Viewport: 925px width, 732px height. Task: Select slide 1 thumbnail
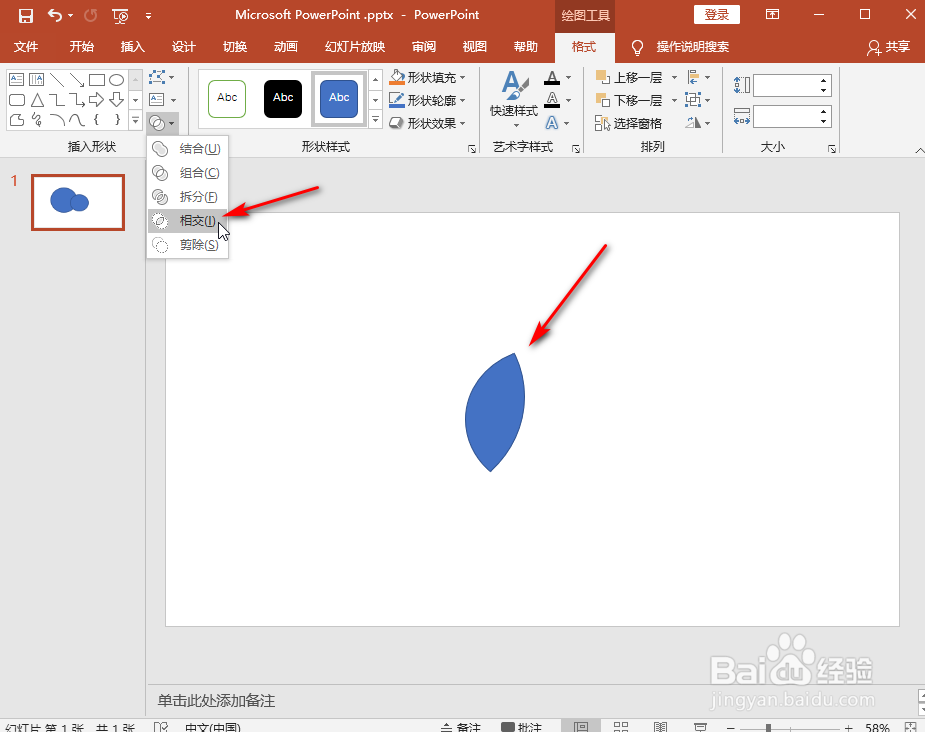[78, 202]
